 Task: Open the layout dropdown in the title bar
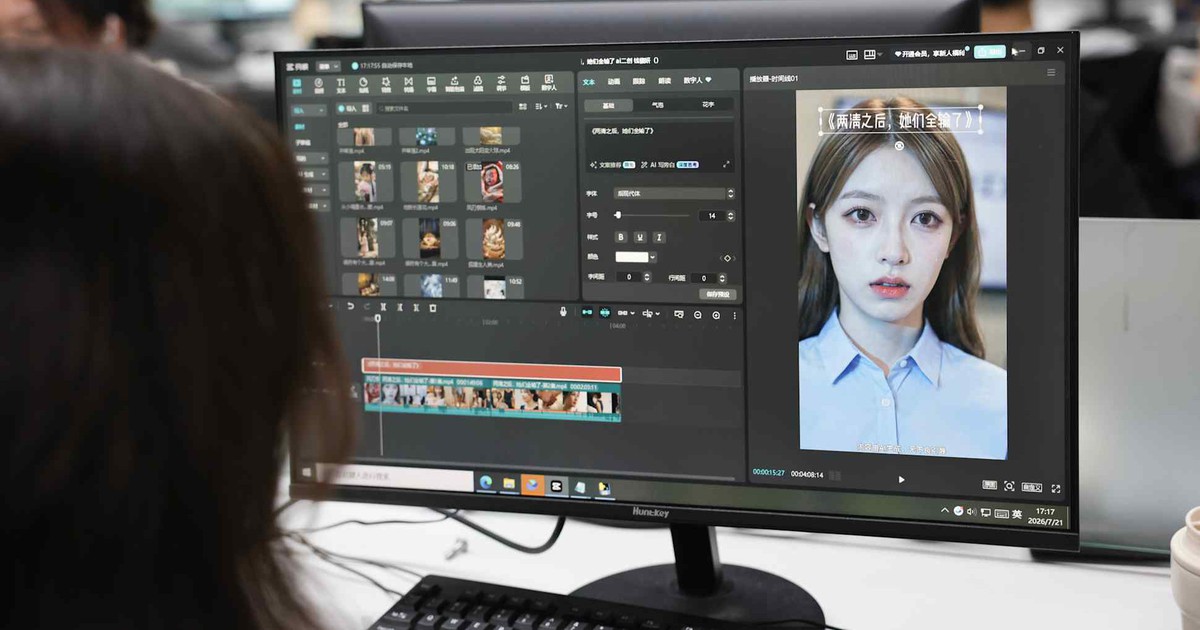point(874,53)
